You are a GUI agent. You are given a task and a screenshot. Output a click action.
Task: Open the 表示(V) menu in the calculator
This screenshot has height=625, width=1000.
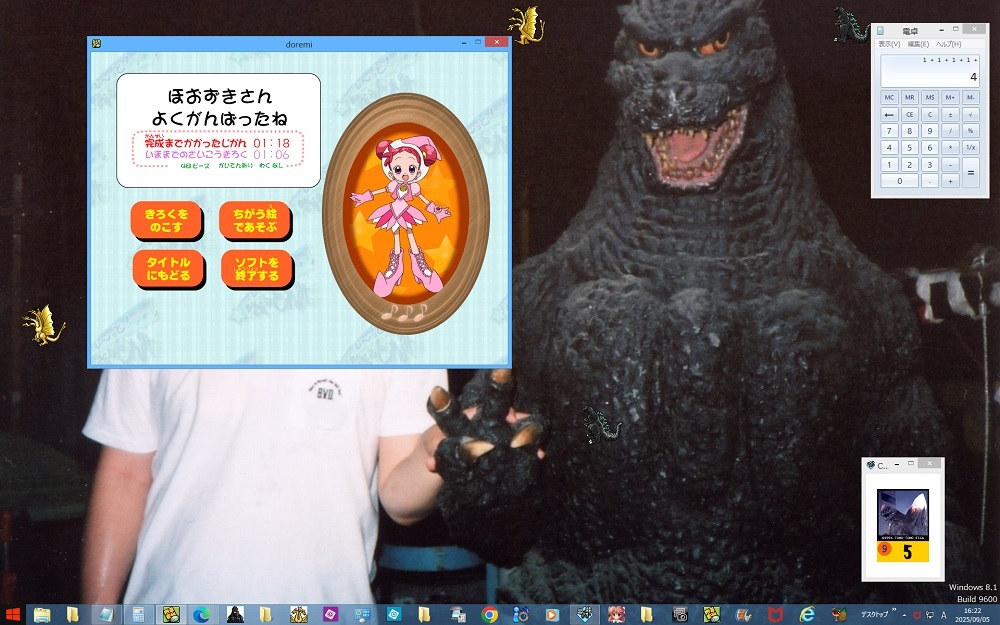click(889, 44)
